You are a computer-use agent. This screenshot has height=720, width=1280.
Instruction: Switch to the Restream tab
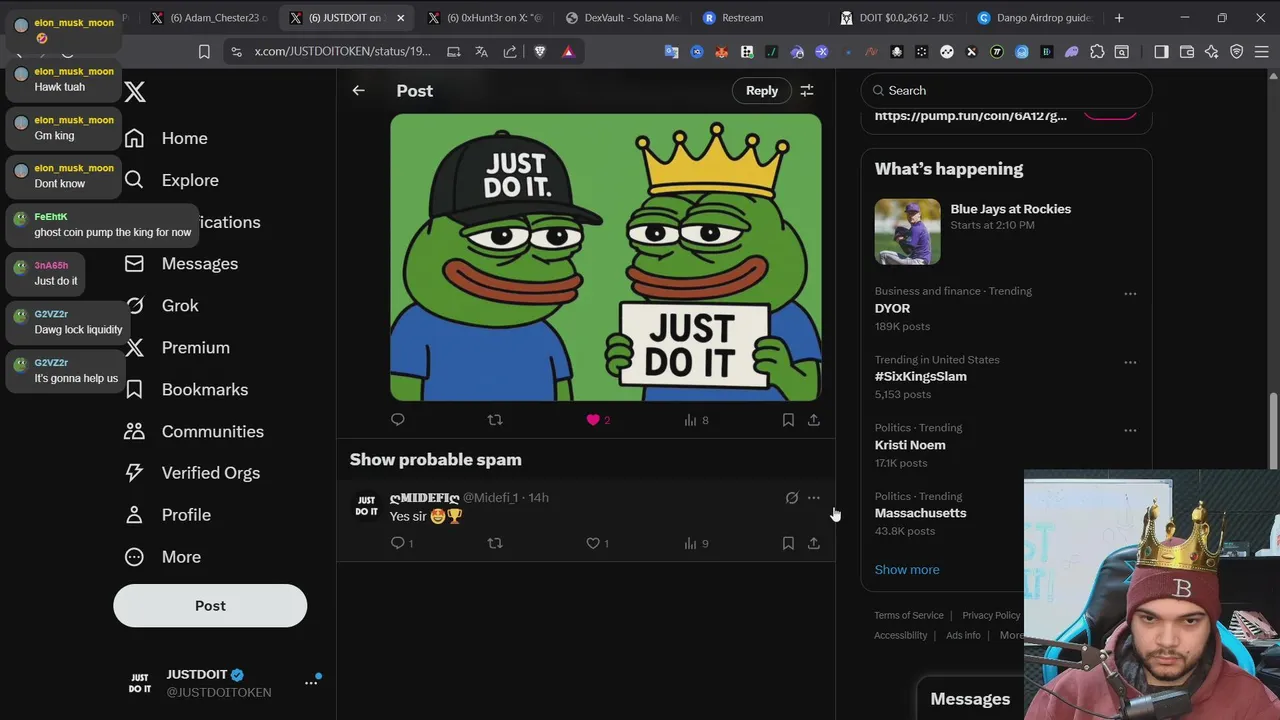(740, 18)
